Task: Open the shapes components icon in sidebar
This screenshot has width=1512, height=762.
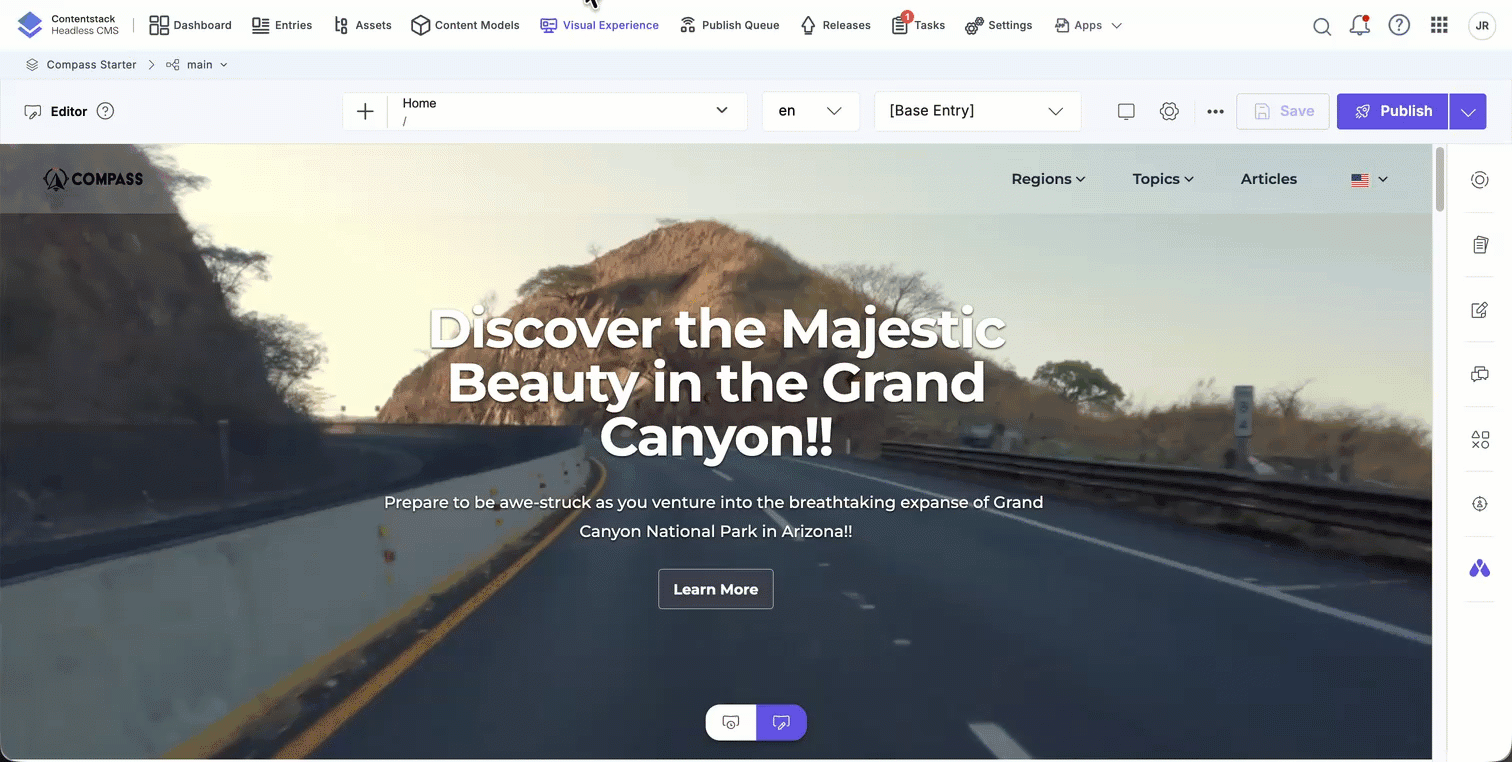Action: 1480,439
